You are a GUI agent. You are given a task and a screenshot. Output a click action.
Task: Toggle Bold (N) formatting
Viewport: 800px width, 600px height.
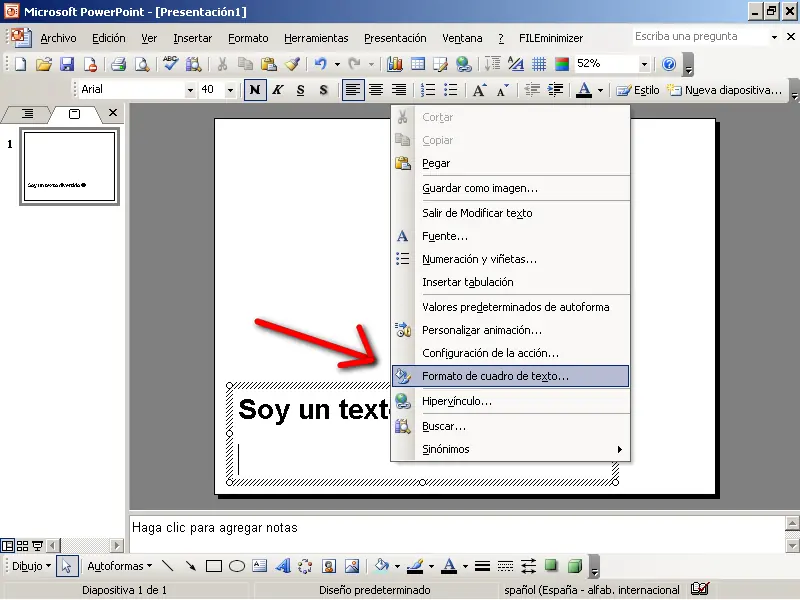(255, 90)
